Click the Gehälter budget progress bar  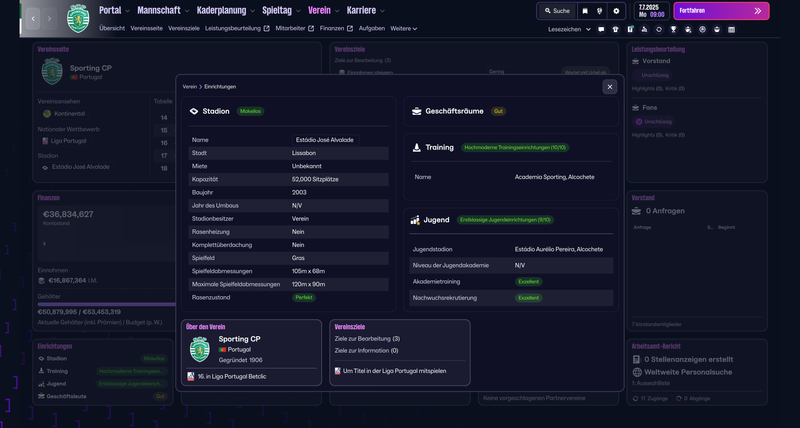coord(107,304)
